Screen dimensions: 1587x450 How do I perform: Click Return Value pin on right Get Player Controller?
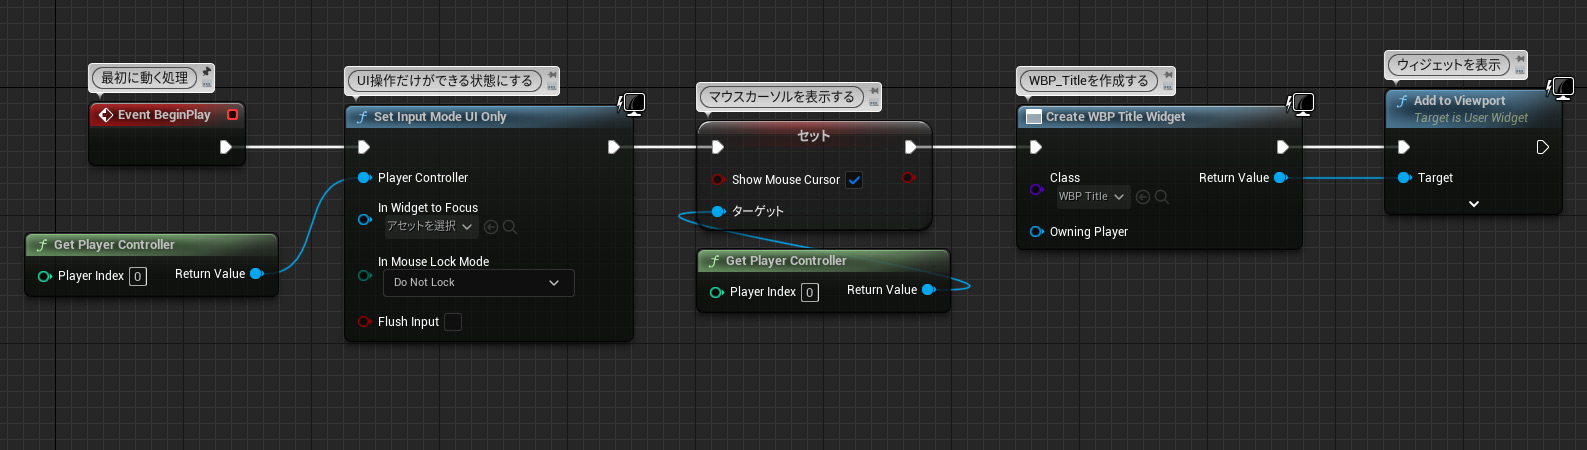(x=929, y=290)
